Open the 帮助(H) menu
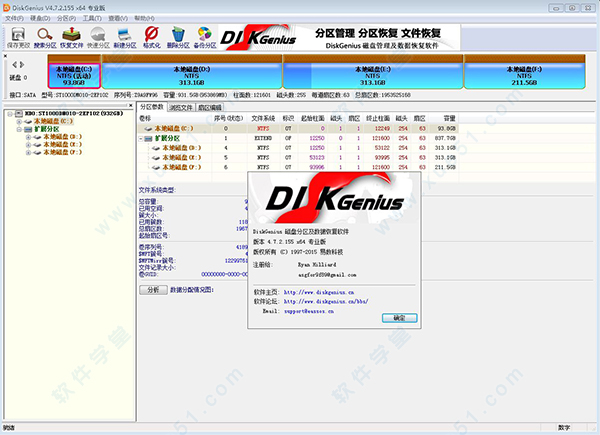The width and height of the screenshot is (600, 435). click(144, 18)
